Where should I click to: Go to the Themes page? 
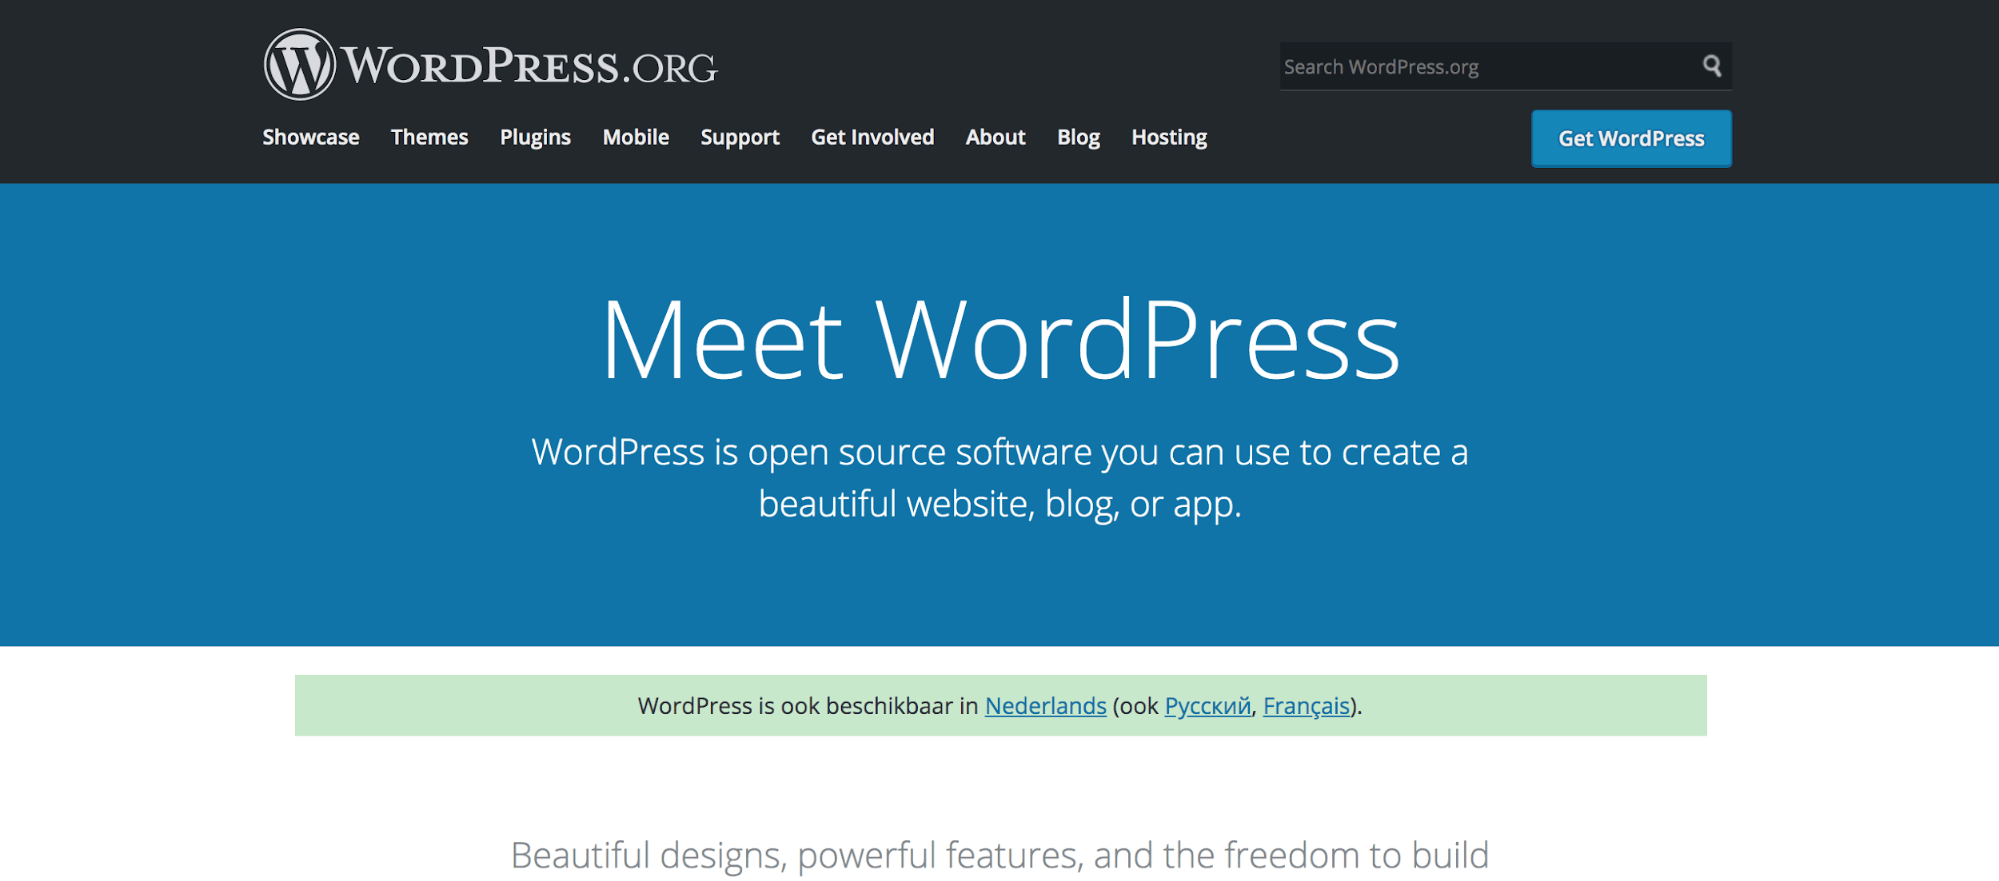[x=429, y=137]
